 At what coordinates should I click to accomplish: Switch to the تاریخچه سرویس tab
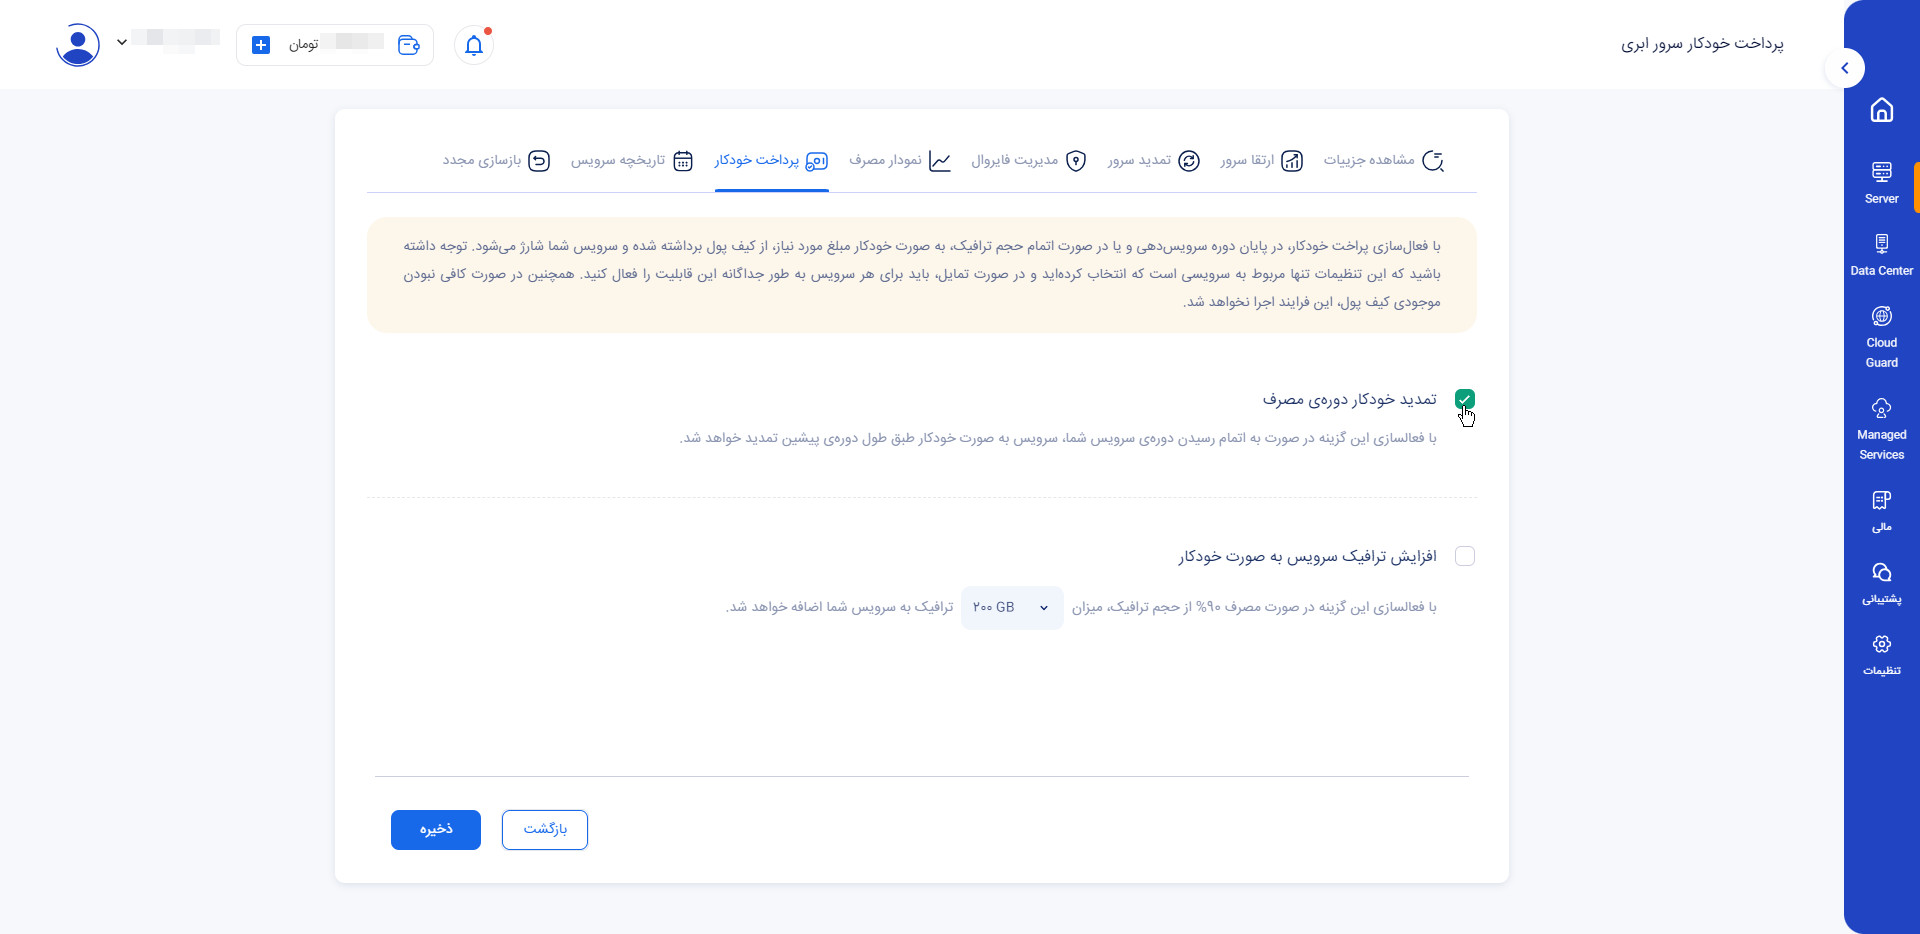[632, 161]
